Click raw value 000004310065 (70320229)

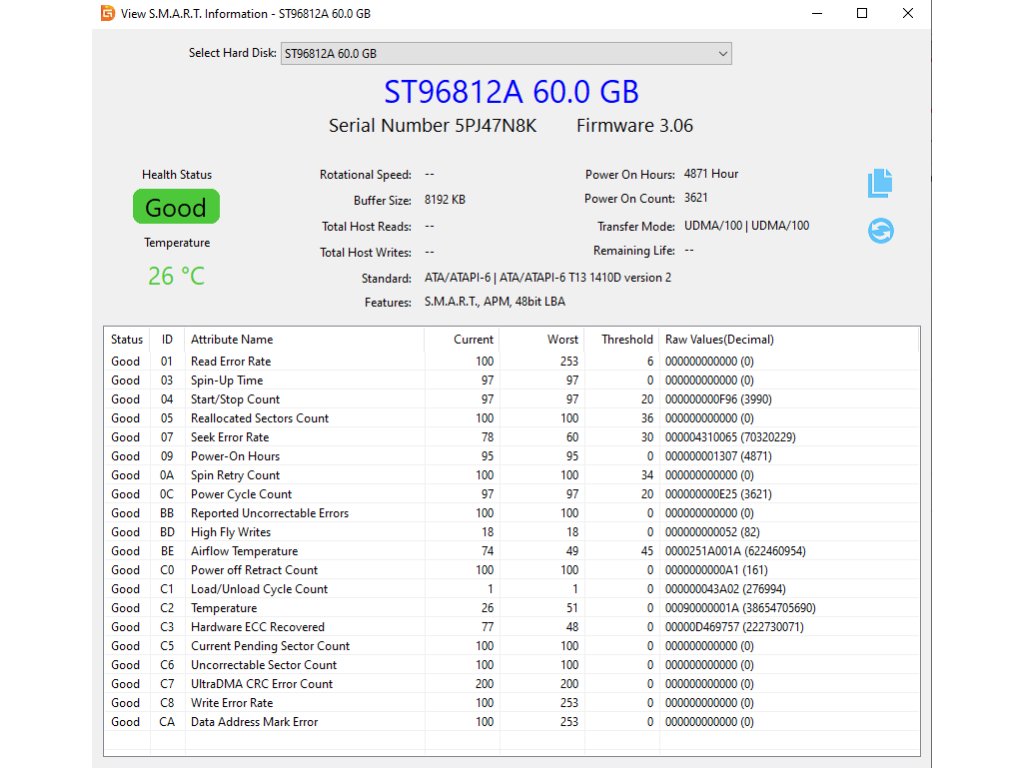[730, 437]
